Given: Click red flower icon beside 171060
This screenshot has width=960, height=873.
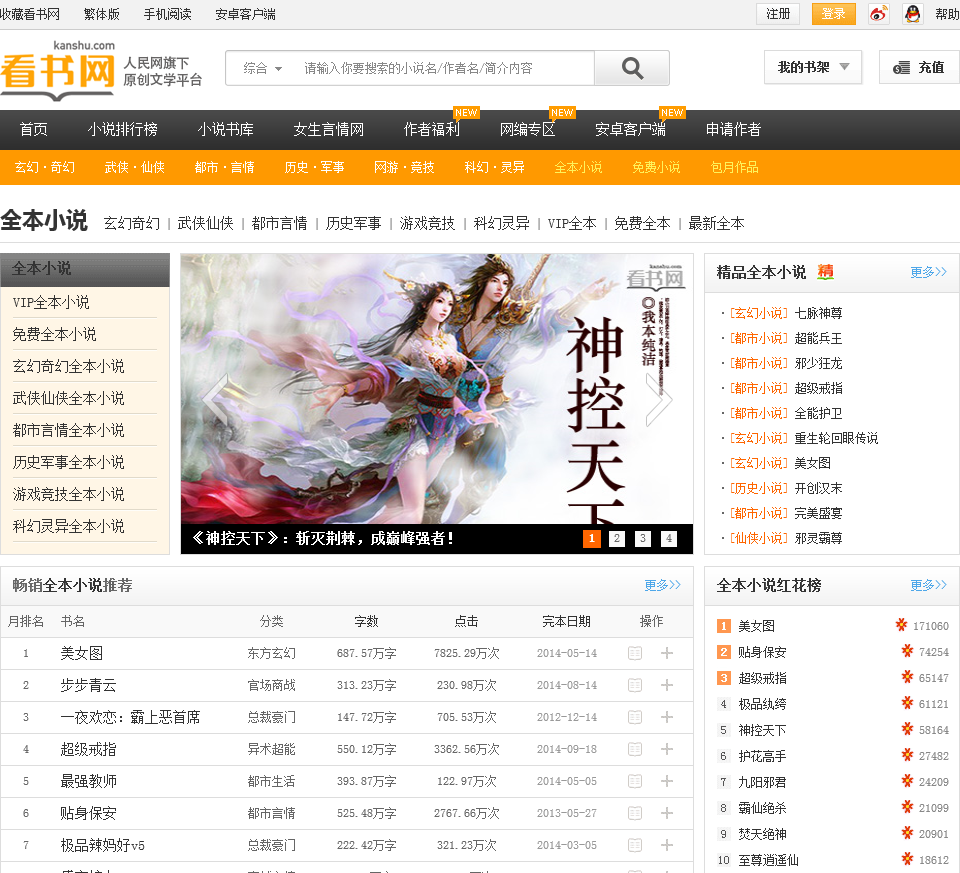Looking at the screenshot, I should tap(901, 624).
